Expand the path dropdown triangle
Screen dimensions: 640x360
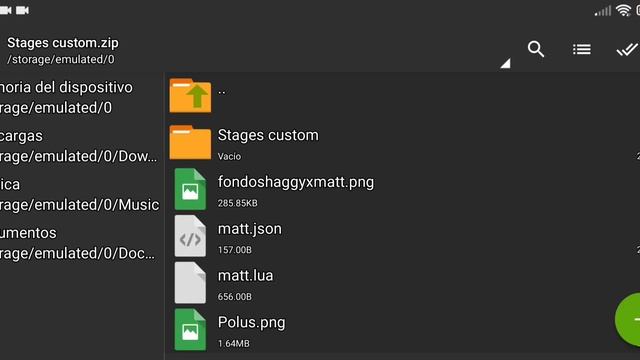pos(505,63)
